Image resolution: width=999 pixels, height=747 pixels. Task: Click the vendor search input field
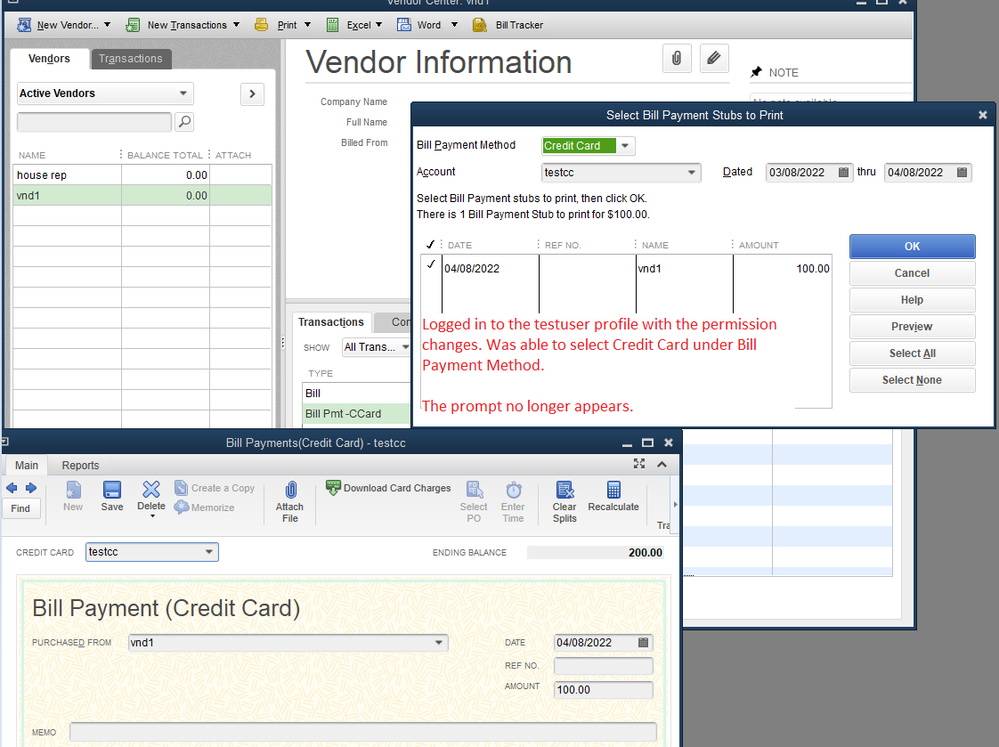tap(94, 122)
